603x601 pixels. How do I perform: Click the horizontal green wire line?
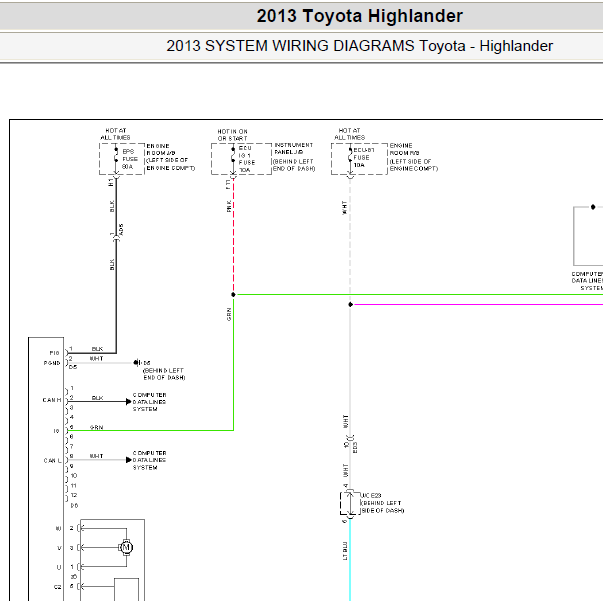[420, 295]
